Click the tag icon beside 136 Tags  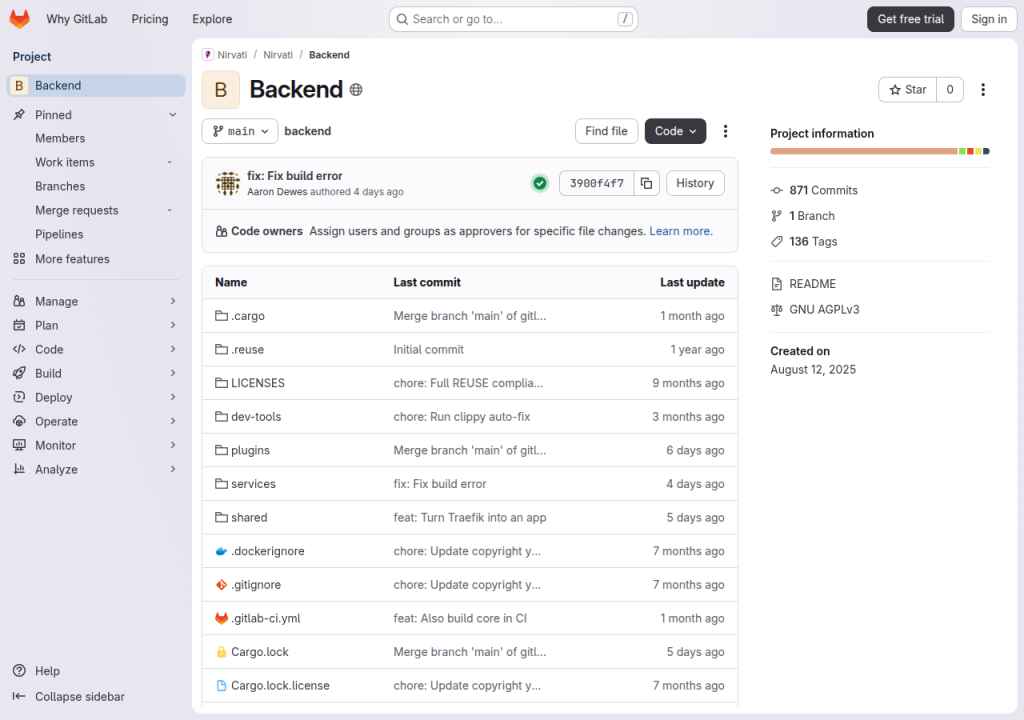click(776, 242)
